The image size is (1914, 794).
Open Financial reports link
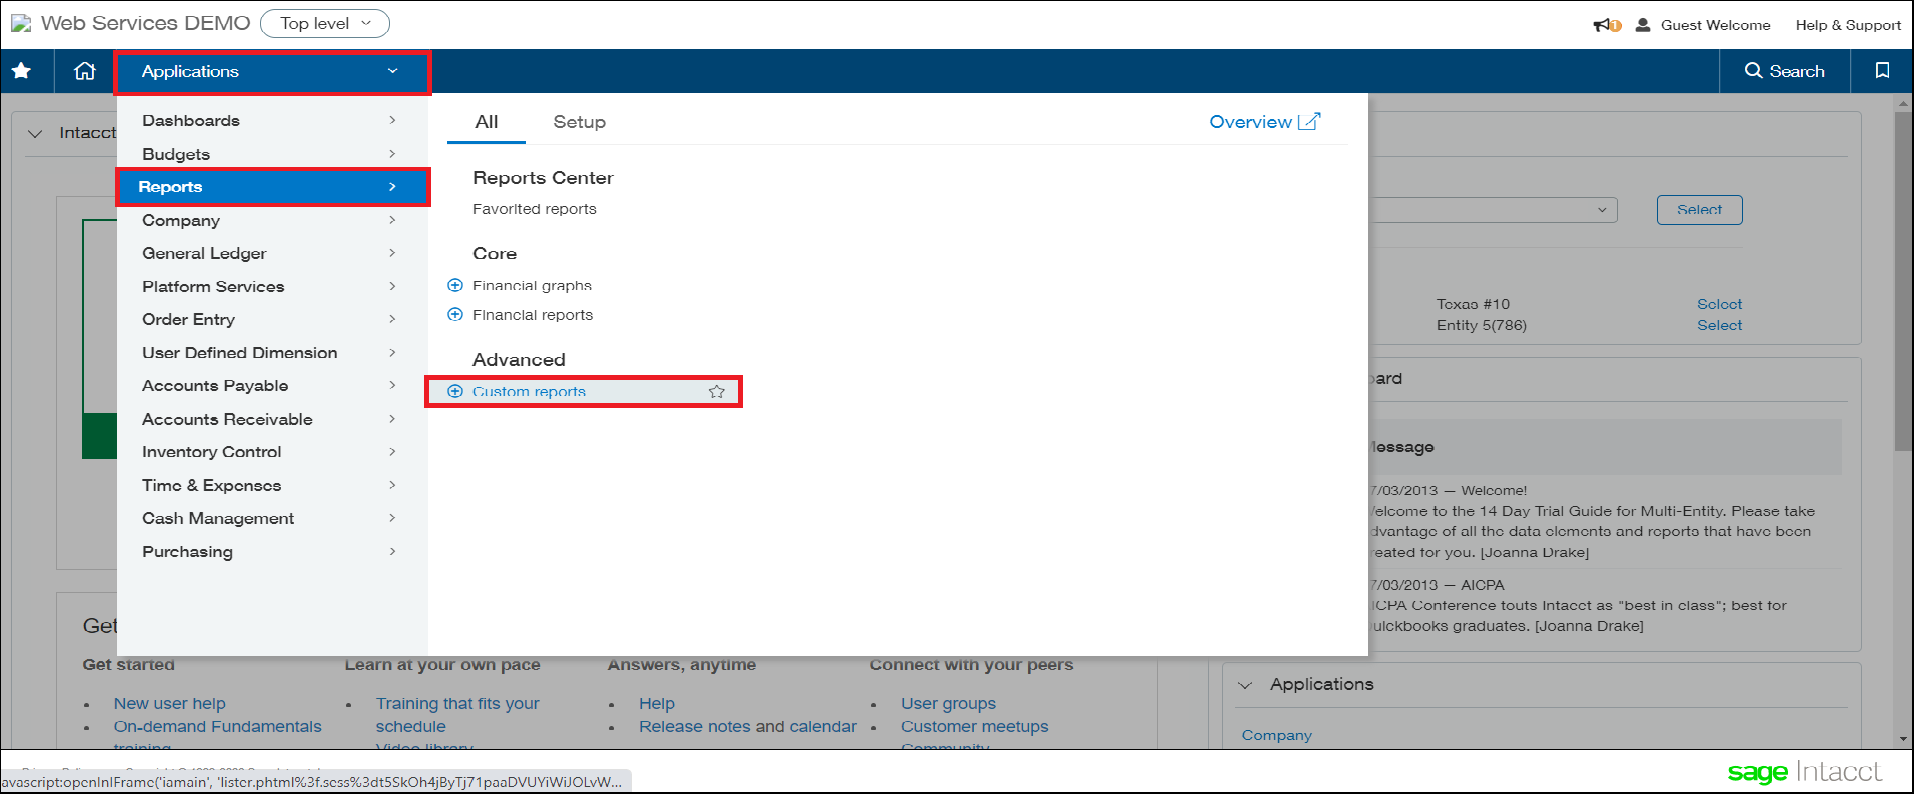coord(533,315)
